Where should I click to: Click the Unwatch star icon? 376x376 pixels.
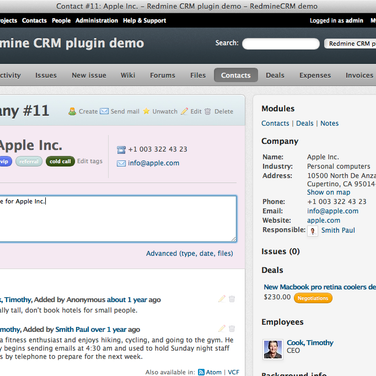pos(146,111)
